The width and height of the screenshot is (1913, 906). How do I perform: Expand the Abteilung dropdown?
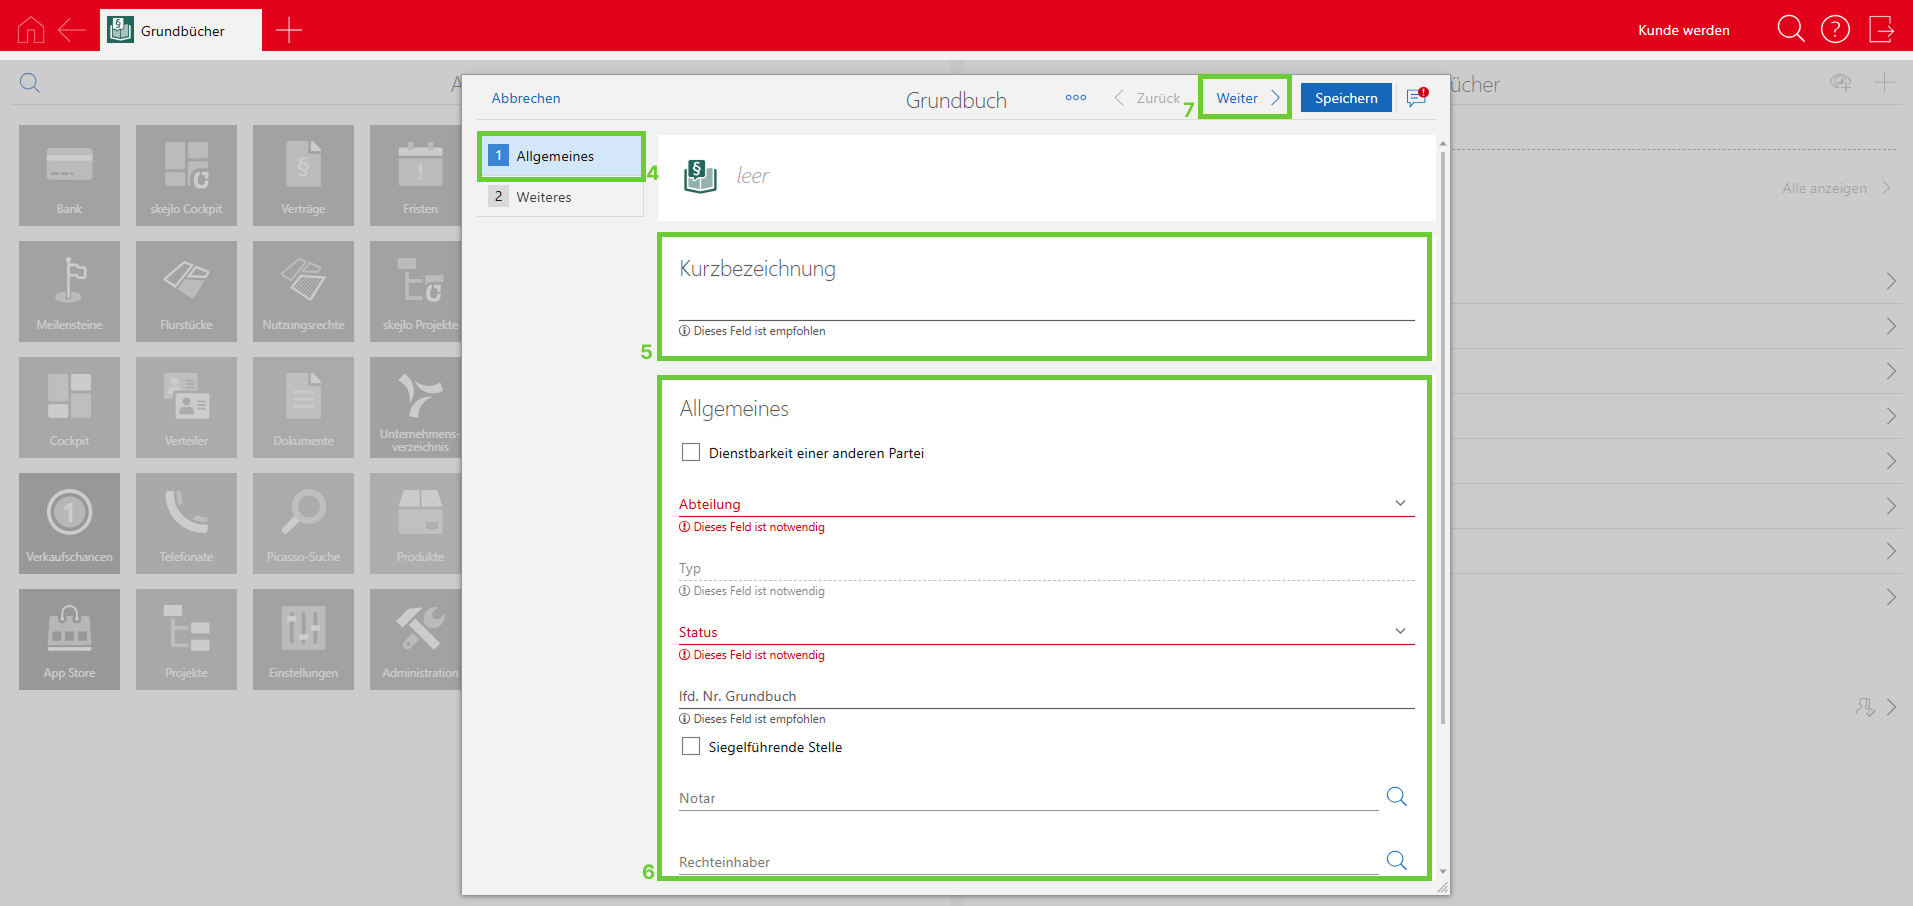tap(1400, 503)
